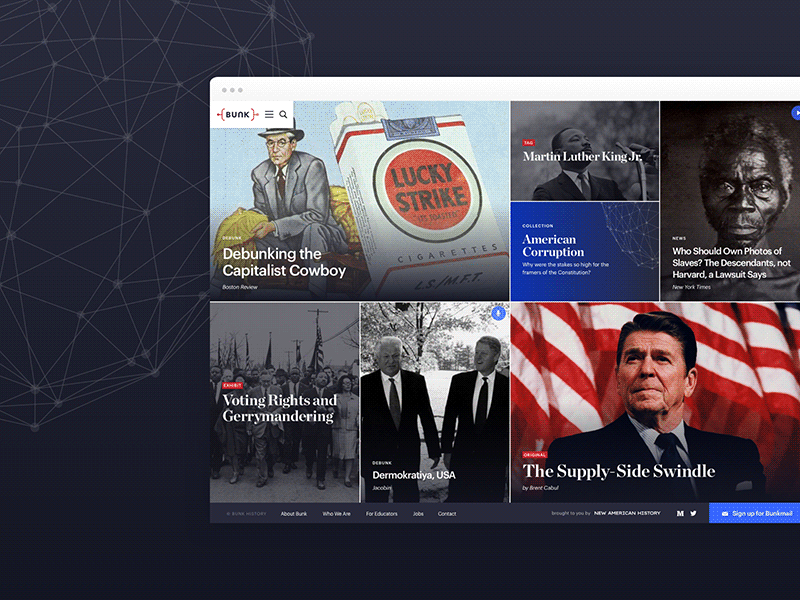Viewport: 800px width, 600px height.
Task: Click the envelope icon on Bunkmail button
Action: pyautogui.click(x=725, y=514)
